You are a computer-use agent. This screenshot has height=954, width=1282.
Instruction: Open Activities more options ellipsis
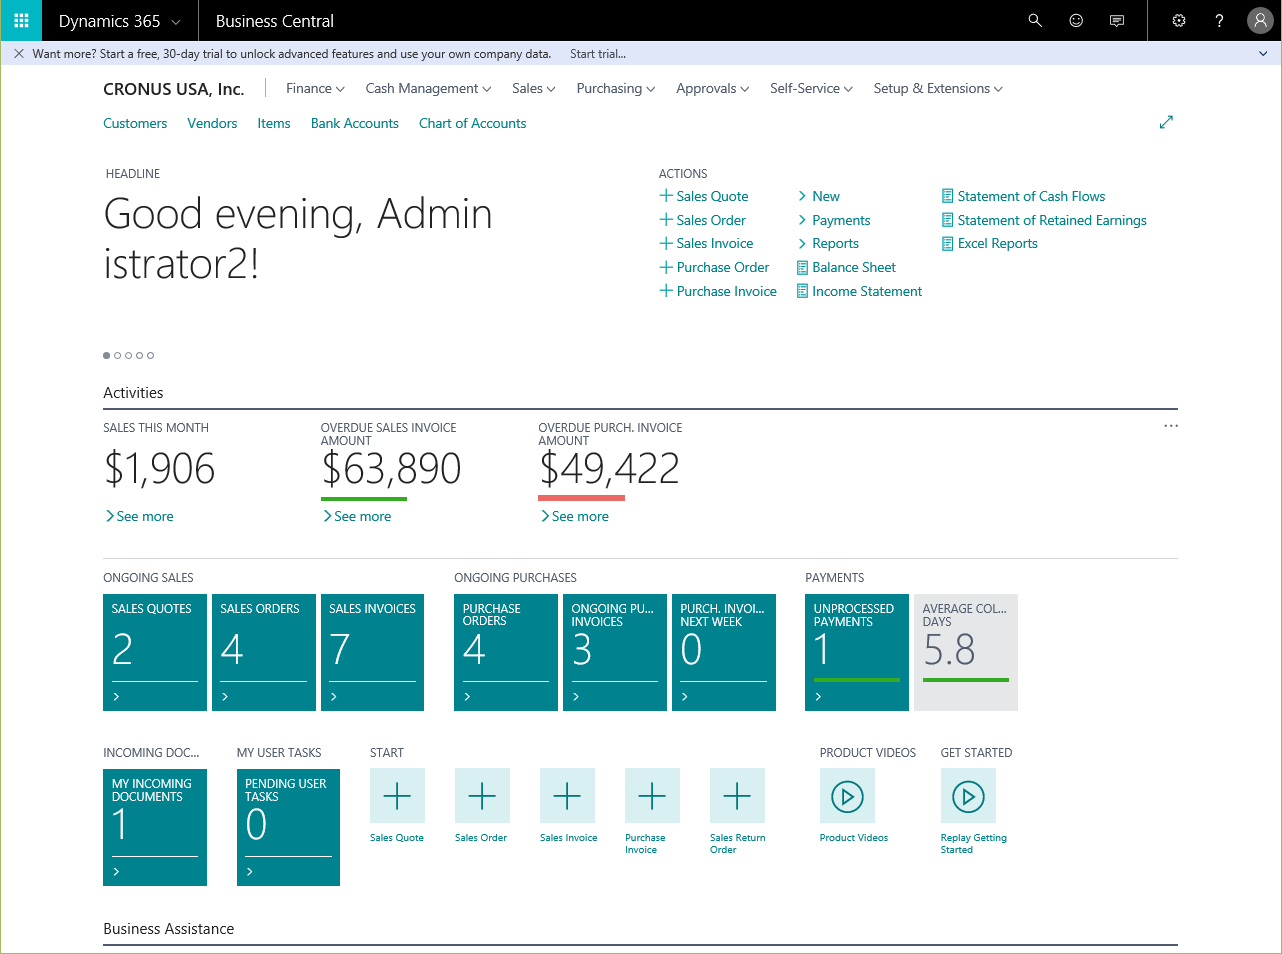[x=1171, y=426]
